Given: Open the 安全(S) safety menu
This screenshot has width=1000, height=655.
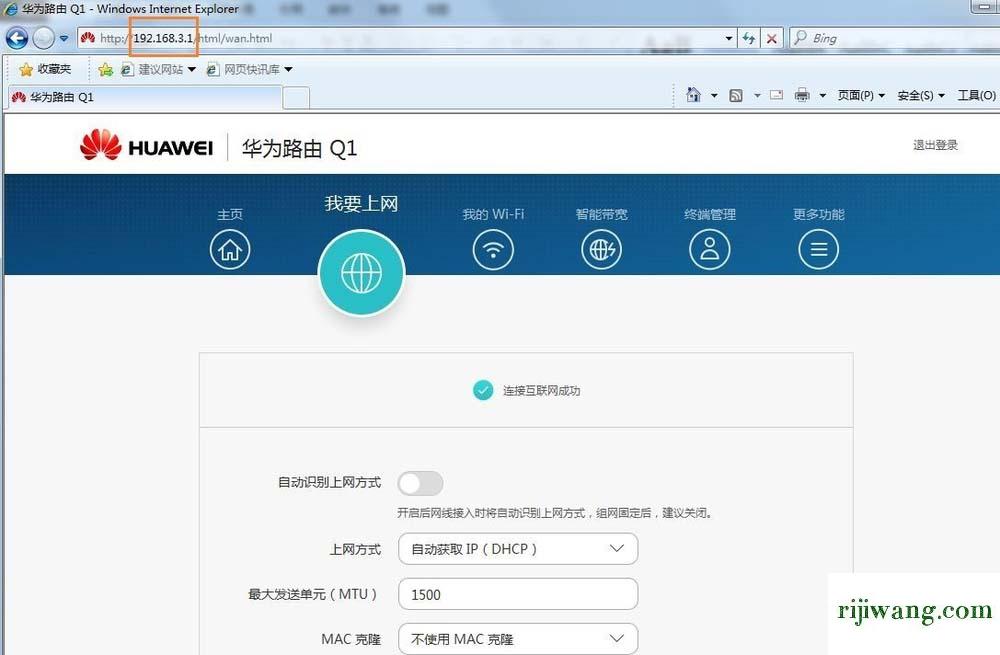Looking at the screenshot, I should point(921,95).
